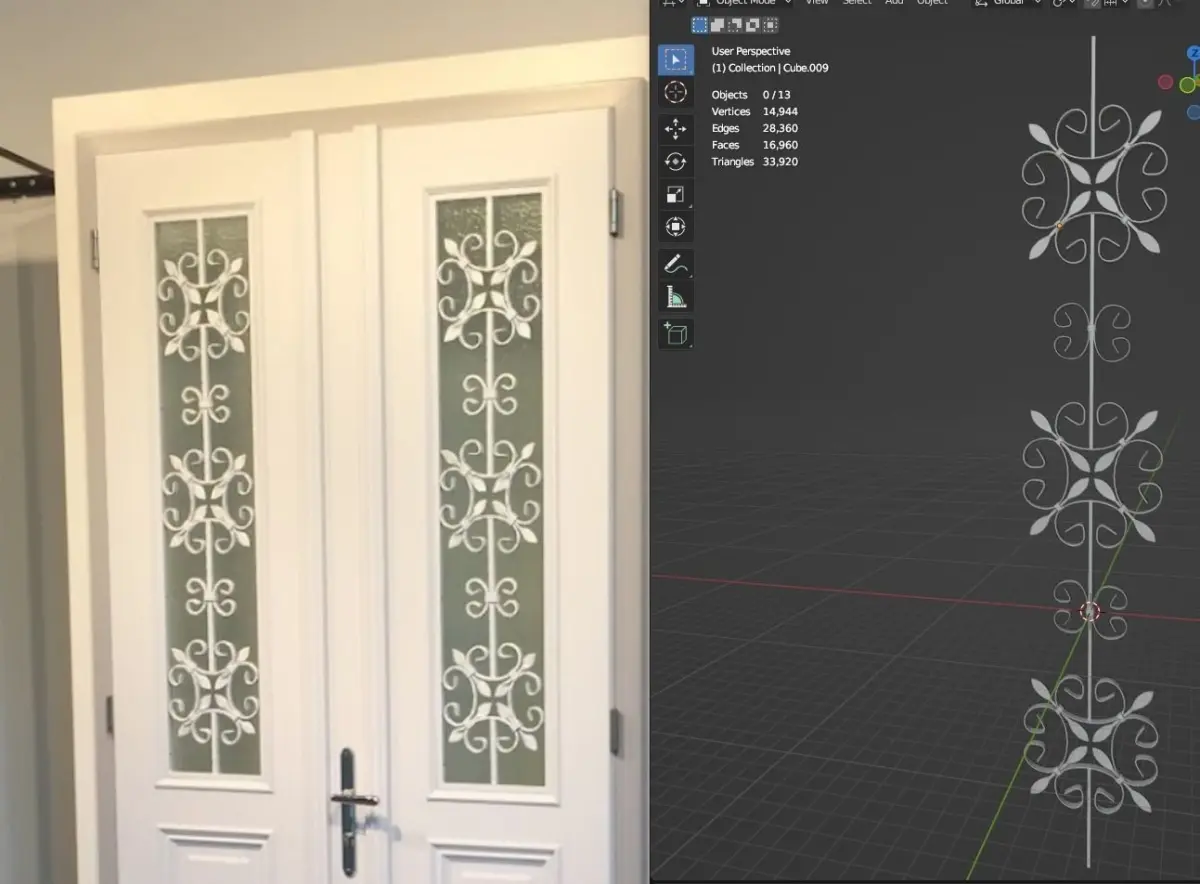Click the Vertices 14,944 statistic

(755, 112)
